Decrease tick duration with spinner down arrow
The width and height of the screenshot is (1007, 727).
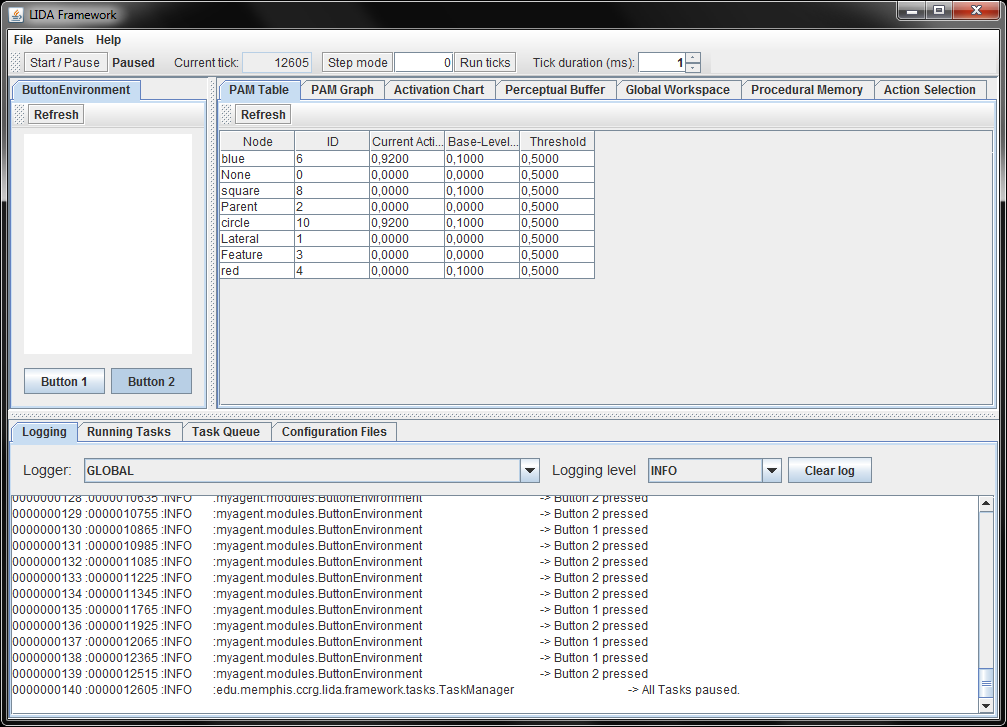click(693, 68)
